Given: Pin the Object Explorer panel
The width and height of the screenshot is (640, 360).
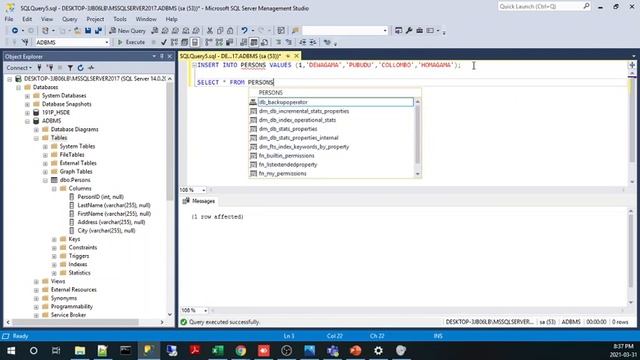Looking at the screenshot, I should point(162,56).
